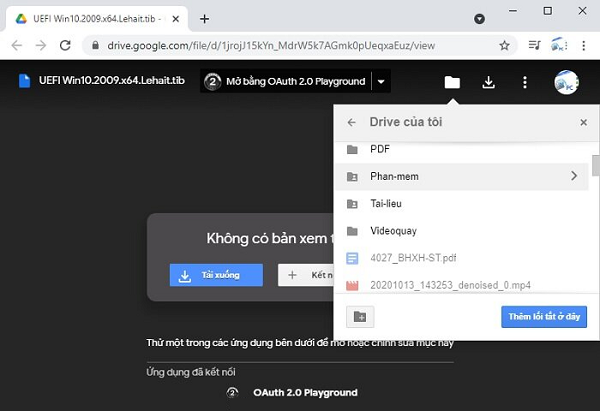Viewport: 600px width, 411px height.
Task: Click the 4027_BHXH-ST.pdf file entry
Action: point(462,258)
